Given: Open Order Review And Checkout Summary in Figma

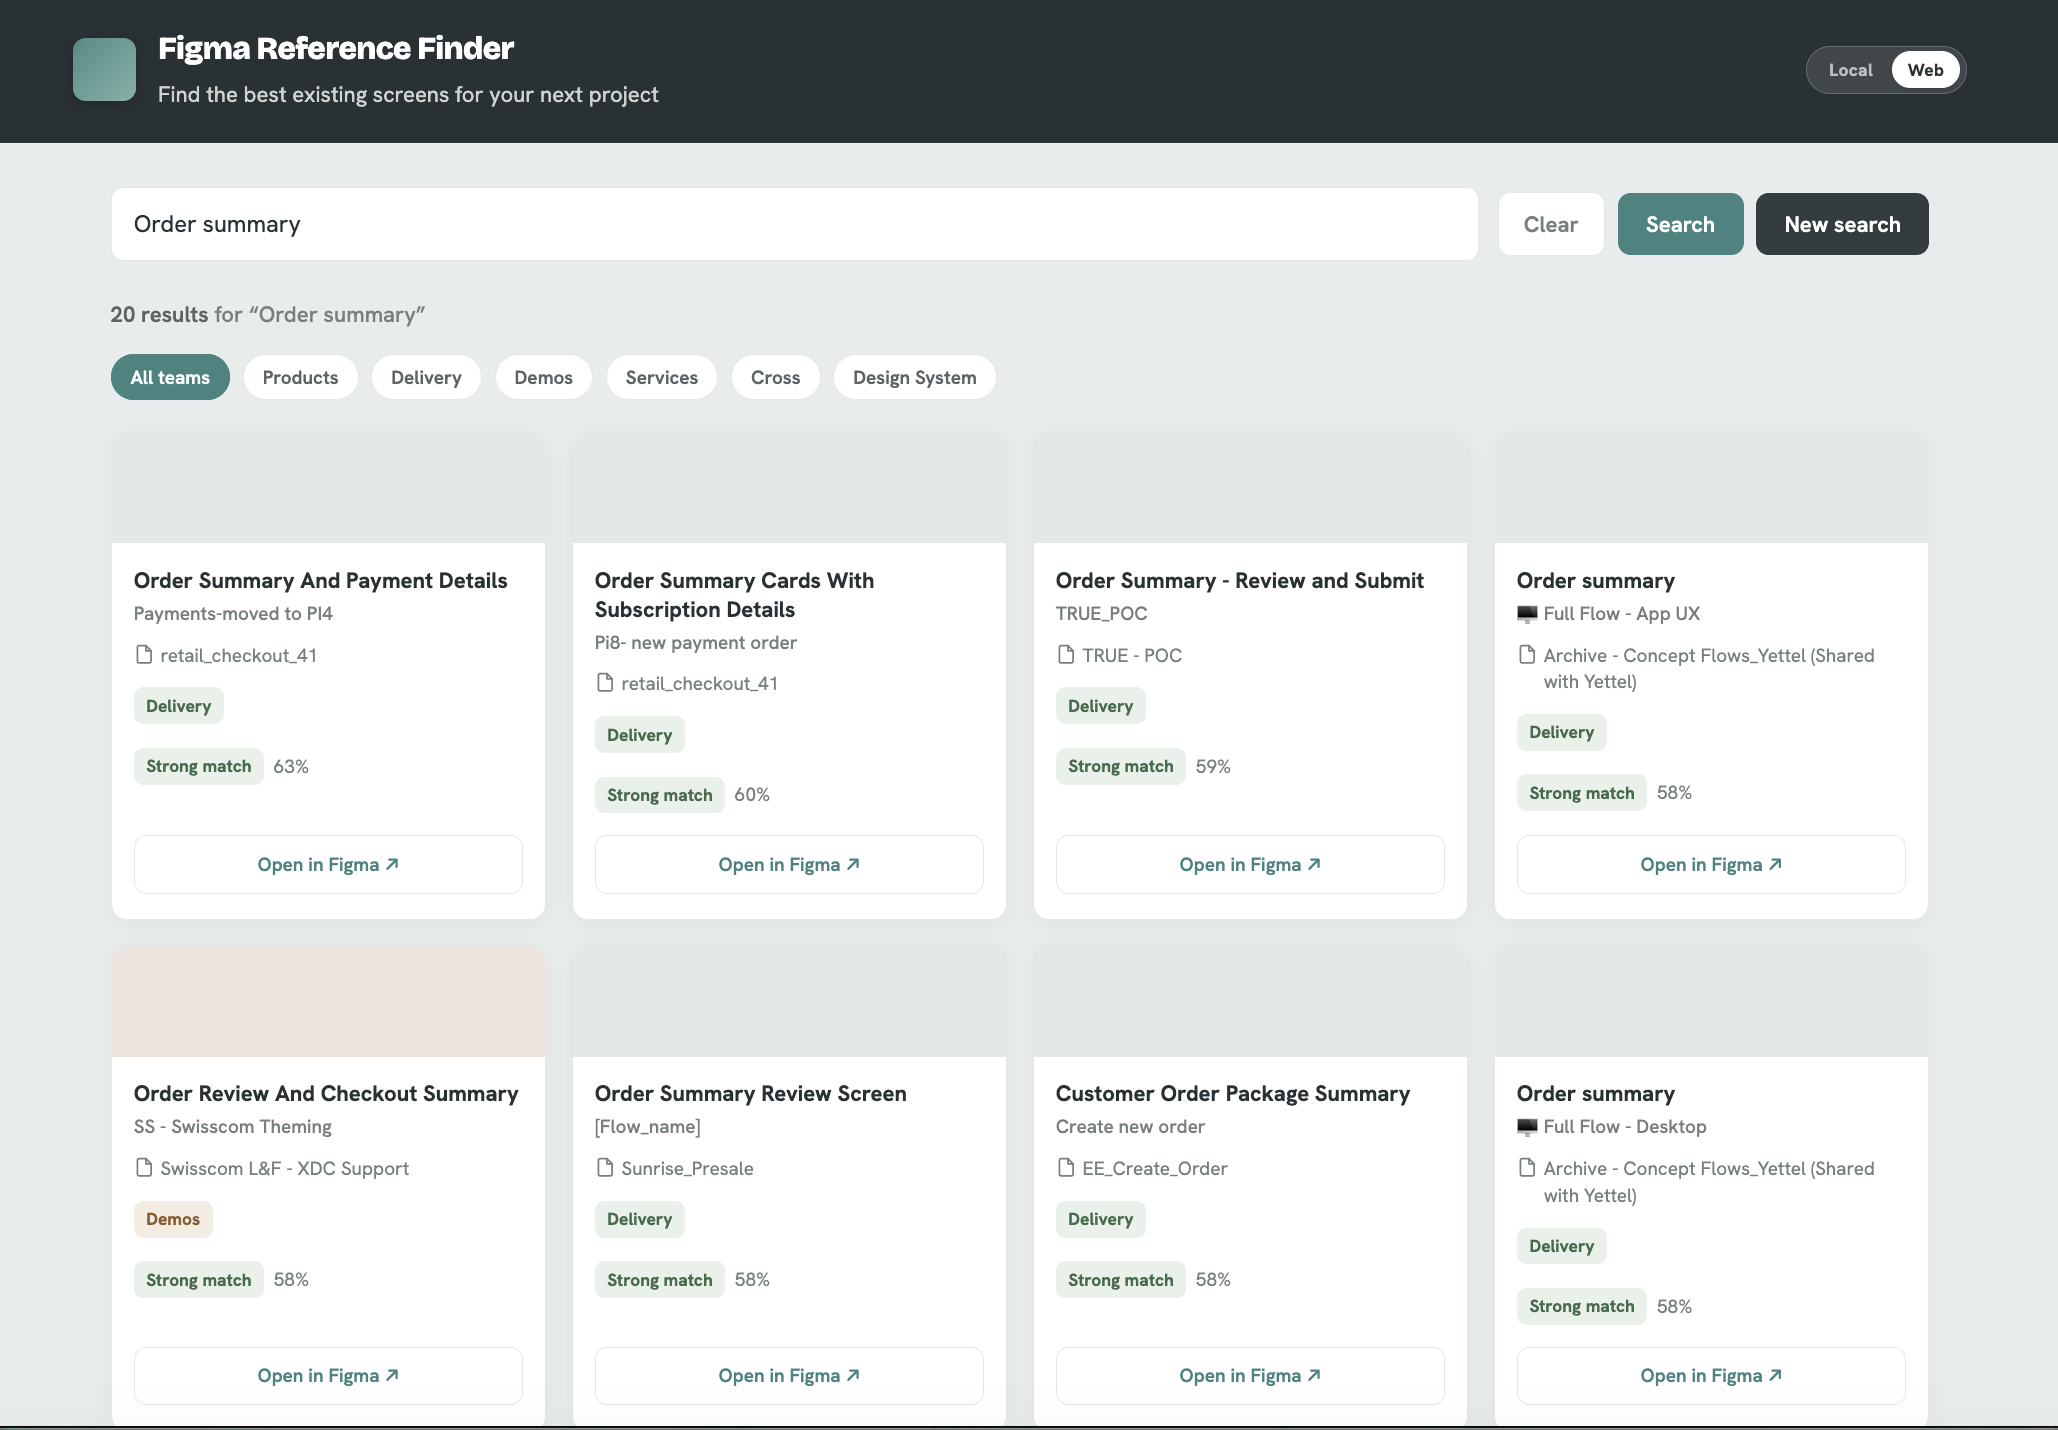Looking at the screenshot, I should 328,1376.
